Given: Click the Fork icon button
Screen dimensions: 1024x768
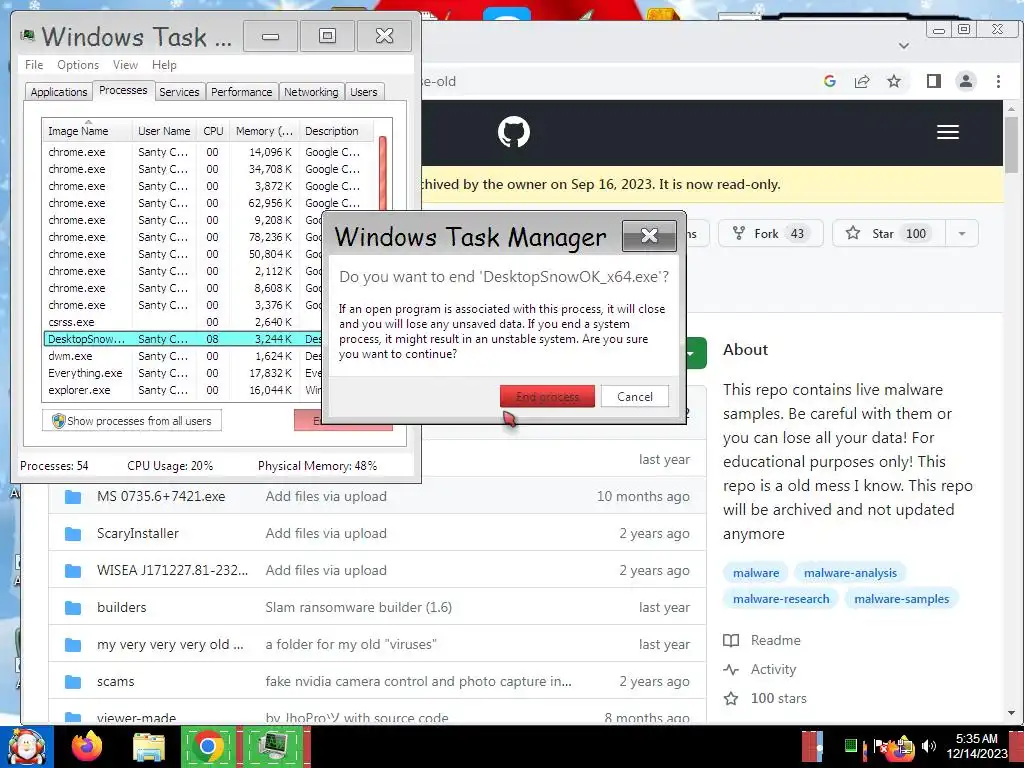Looking at the screenshot, I should pos(771,233).
